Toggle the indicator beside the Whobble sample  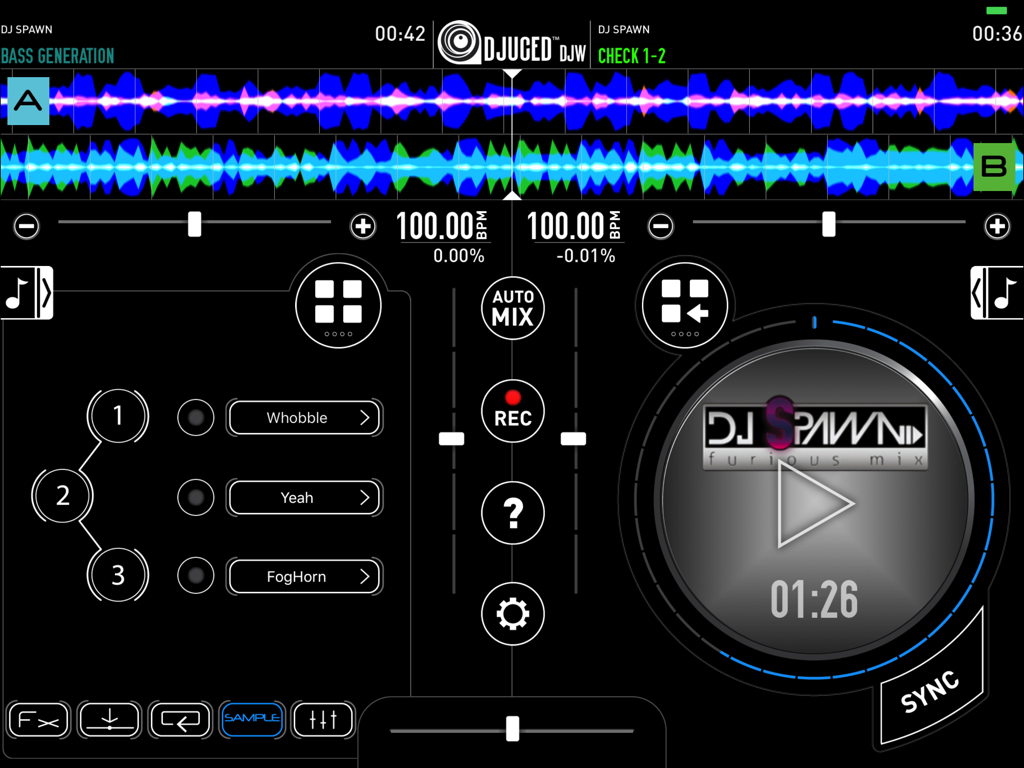pos(195,418)
